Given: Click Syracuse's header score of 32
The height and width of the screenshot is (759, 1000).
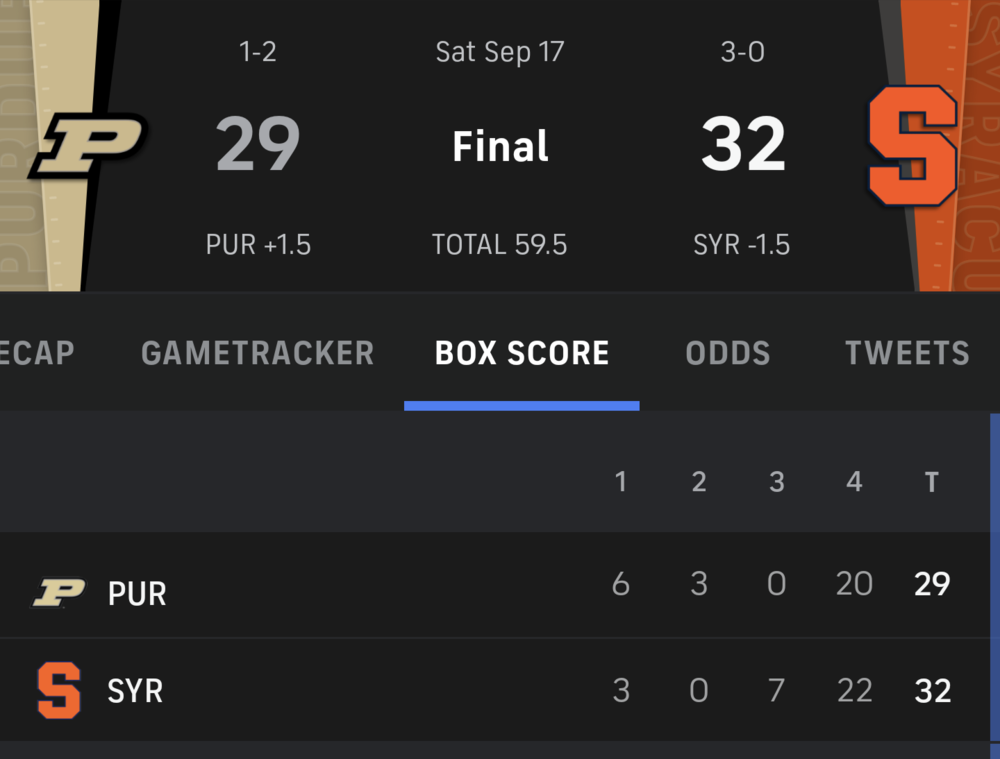Looking at the screenshot, I should pos(743,146).
